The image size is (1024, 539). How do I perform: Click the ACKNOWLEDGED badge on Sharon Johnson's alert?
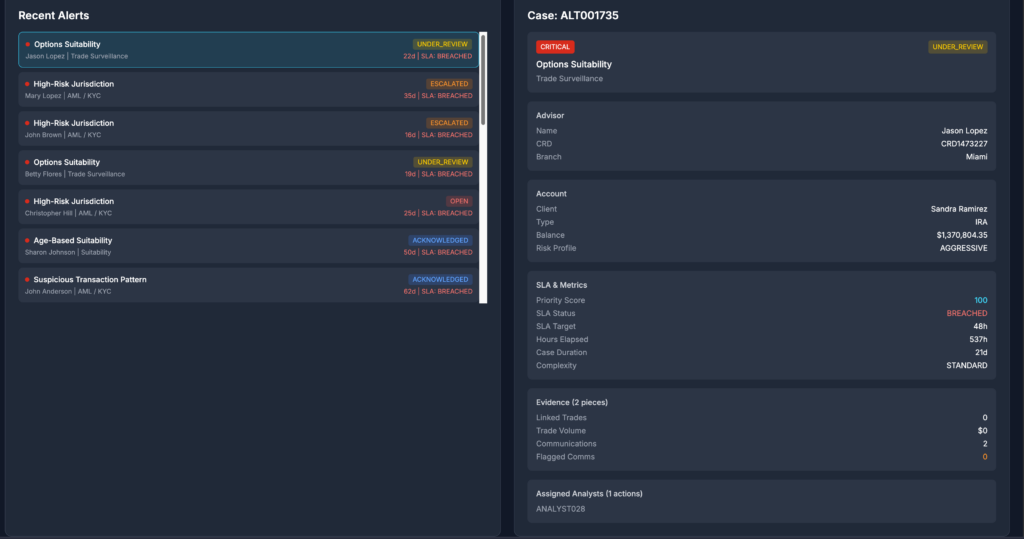[x=440, y=240]
